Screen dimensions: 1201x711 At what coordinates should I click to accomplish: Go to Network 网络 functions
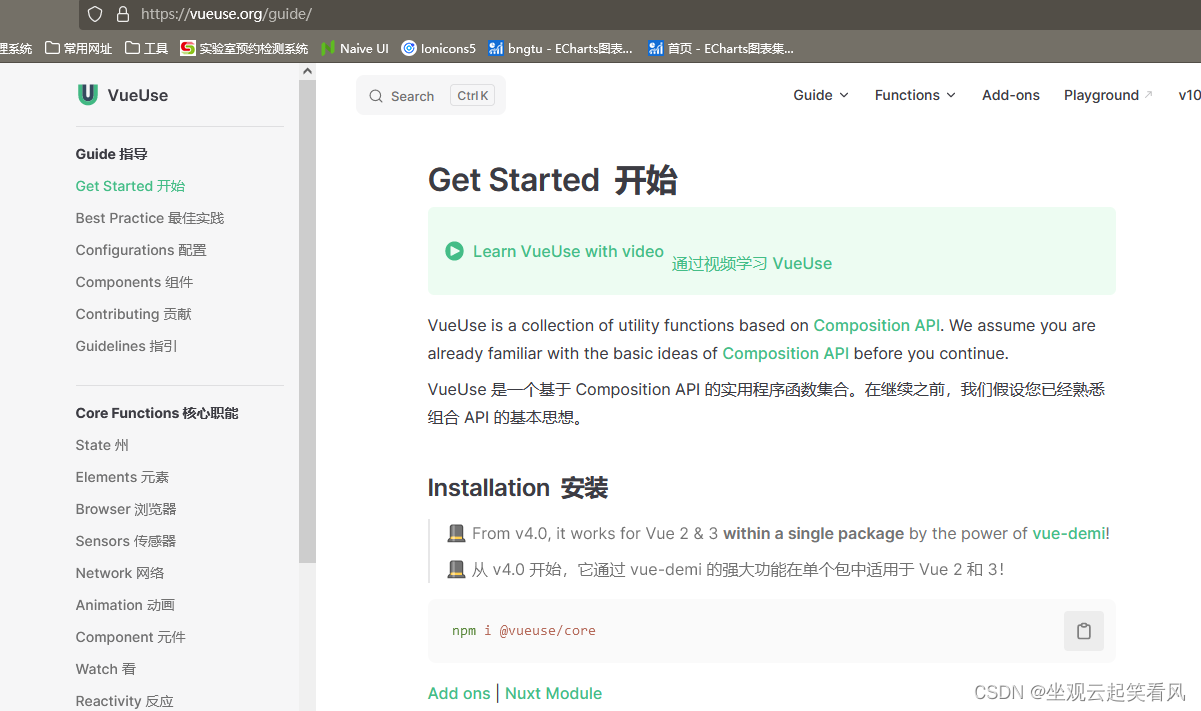tap(120, 573)
